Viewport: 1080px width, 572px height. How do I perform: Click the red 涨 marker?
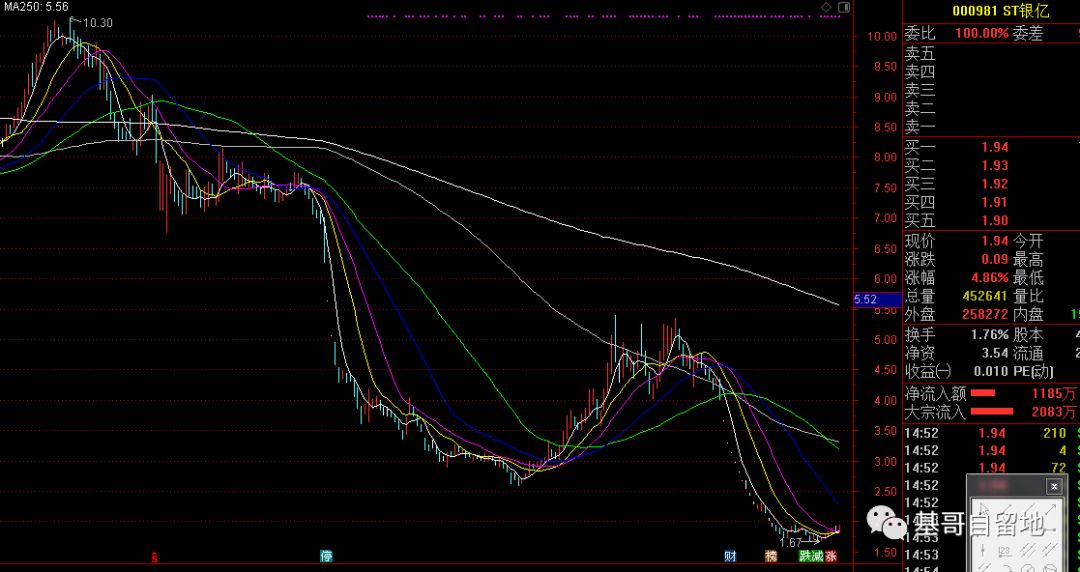pyautogui.click(x=831, y=556)
